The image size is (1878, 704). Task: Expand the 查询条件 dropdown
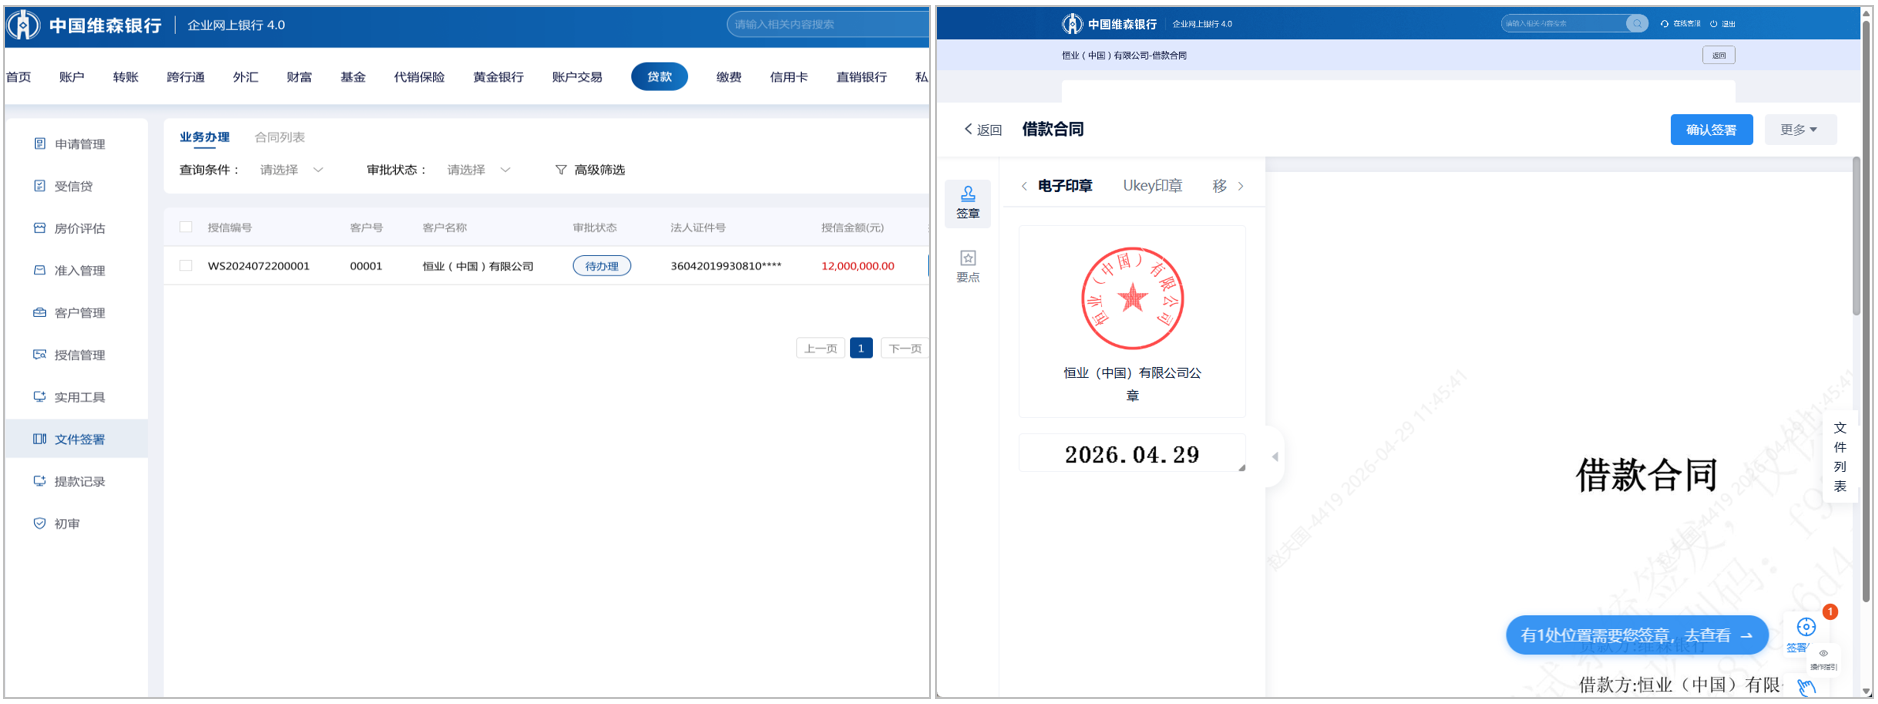point(291,170)
